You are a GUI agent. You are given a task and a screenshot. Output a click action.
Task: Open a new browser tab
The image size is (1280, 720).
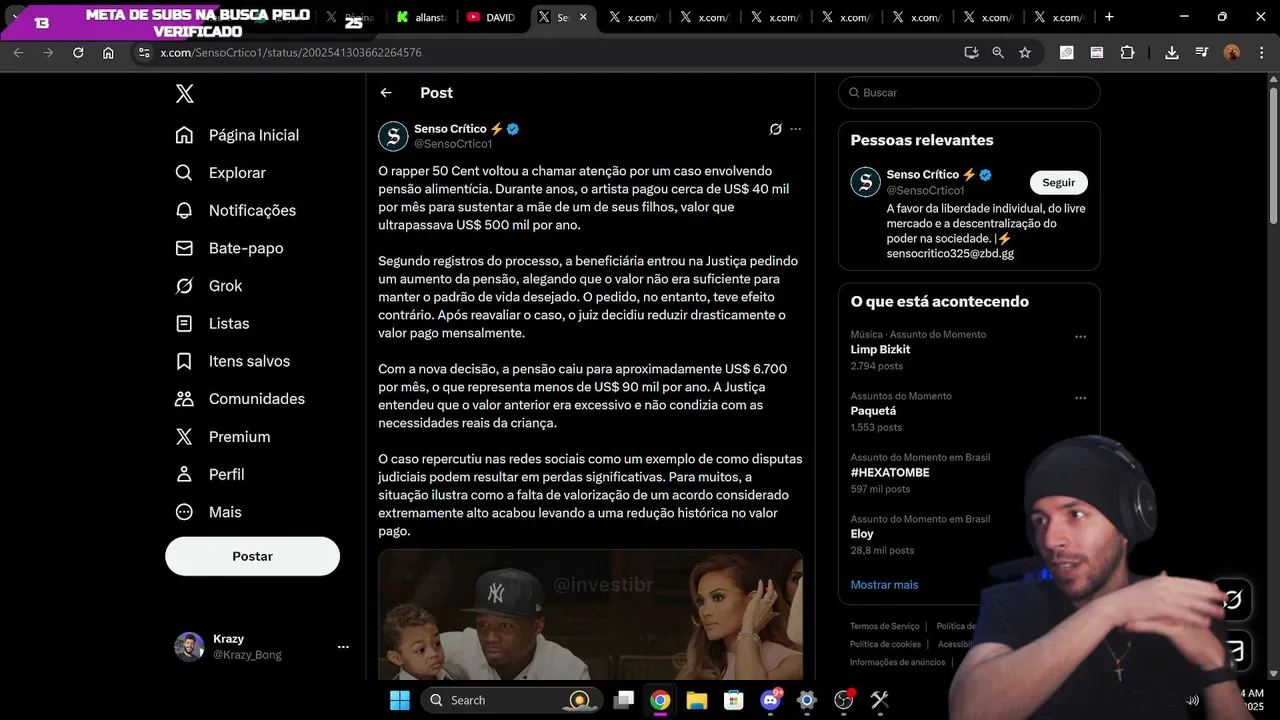1109,17
